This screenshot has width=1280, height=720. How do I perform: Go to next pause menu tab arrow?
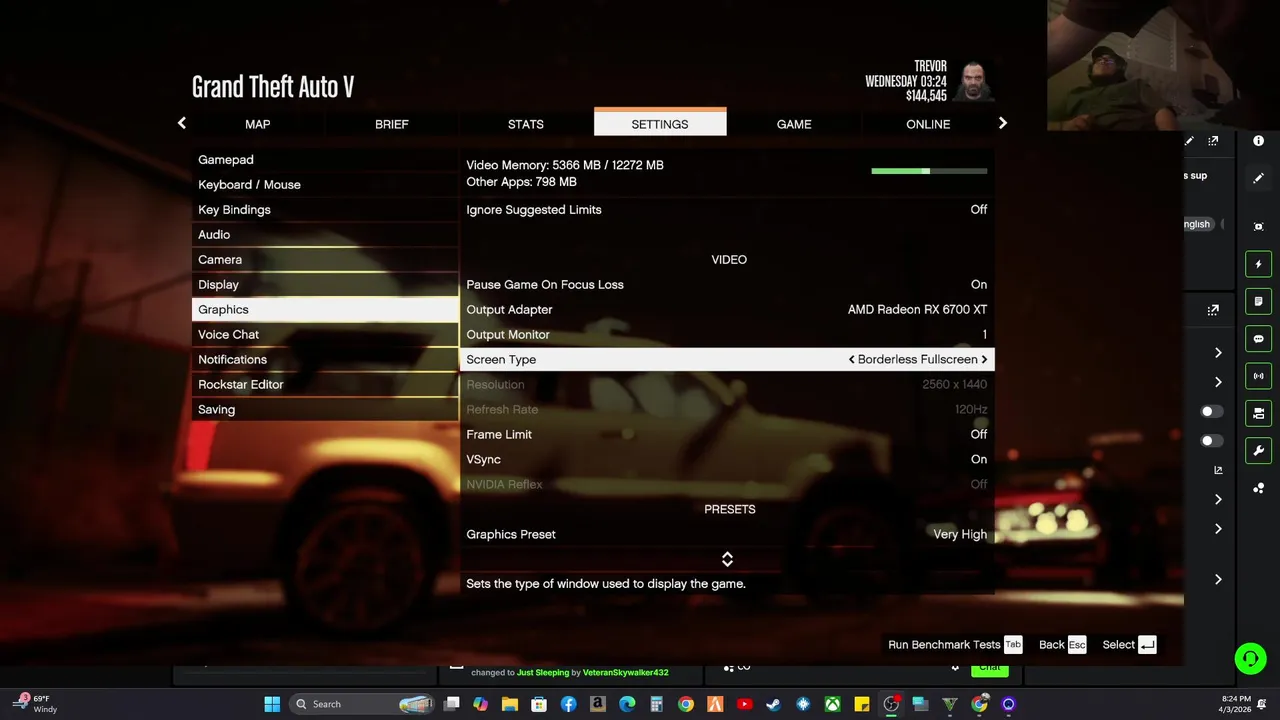pyautogui.click(x=1003, y=123)
